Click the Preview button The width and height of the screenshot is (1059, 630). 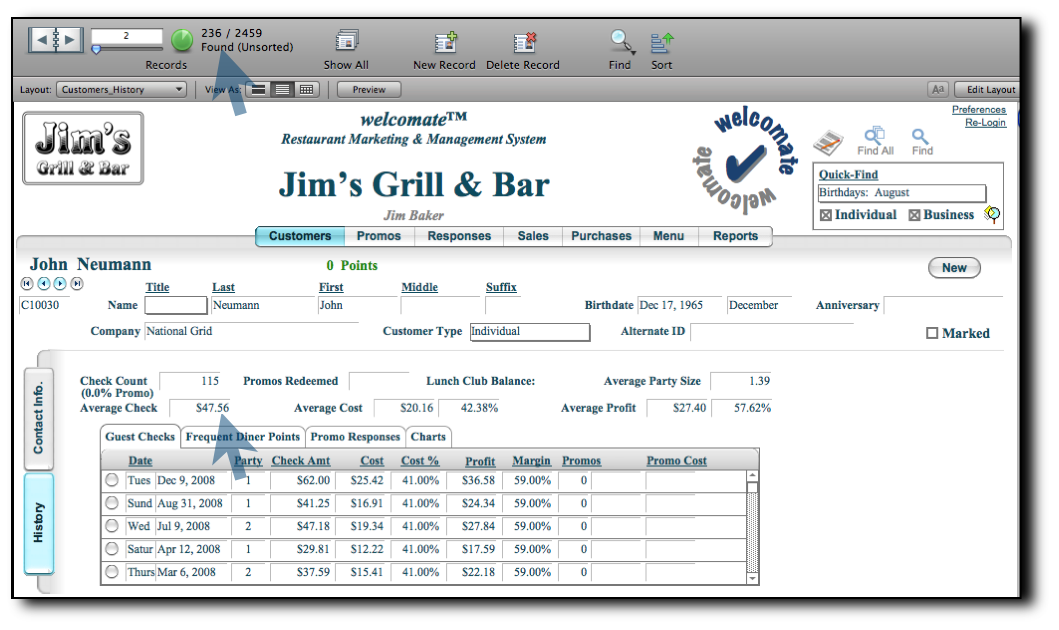[x=369, y=90]
